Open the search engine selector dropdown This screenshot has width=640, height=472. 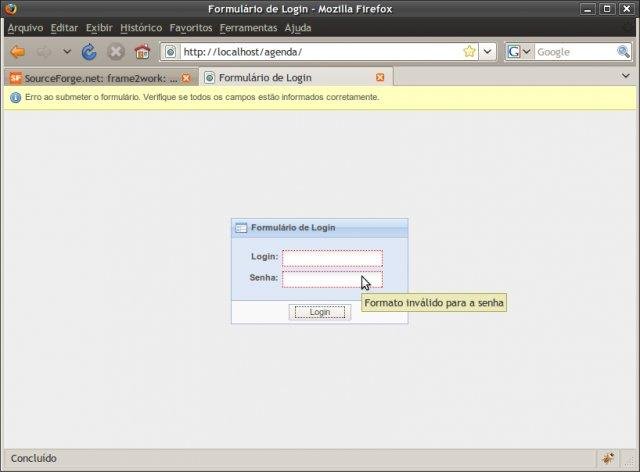[519, 52]
